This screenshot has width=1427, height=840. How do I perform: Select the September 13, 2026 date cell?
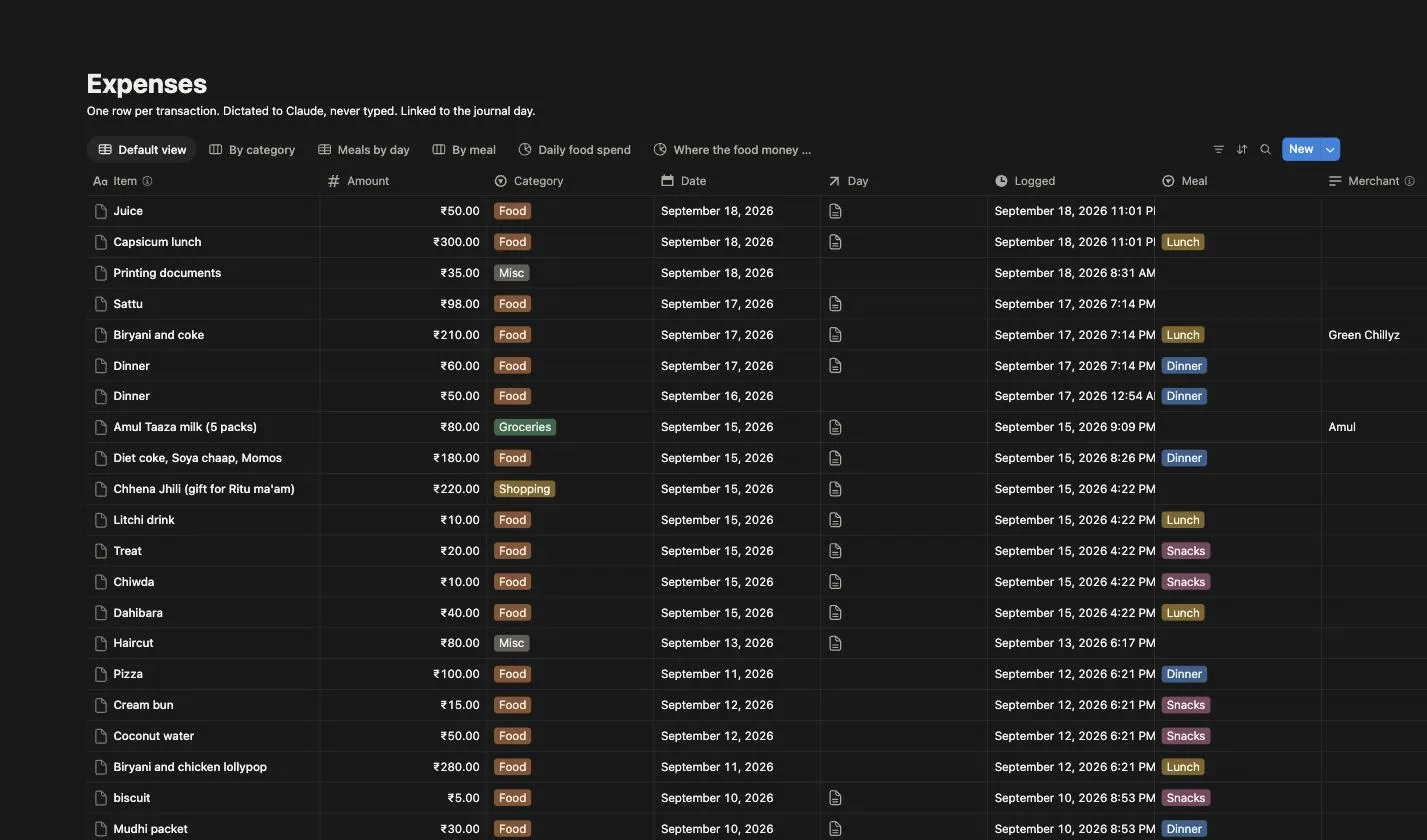pos(737,643)
